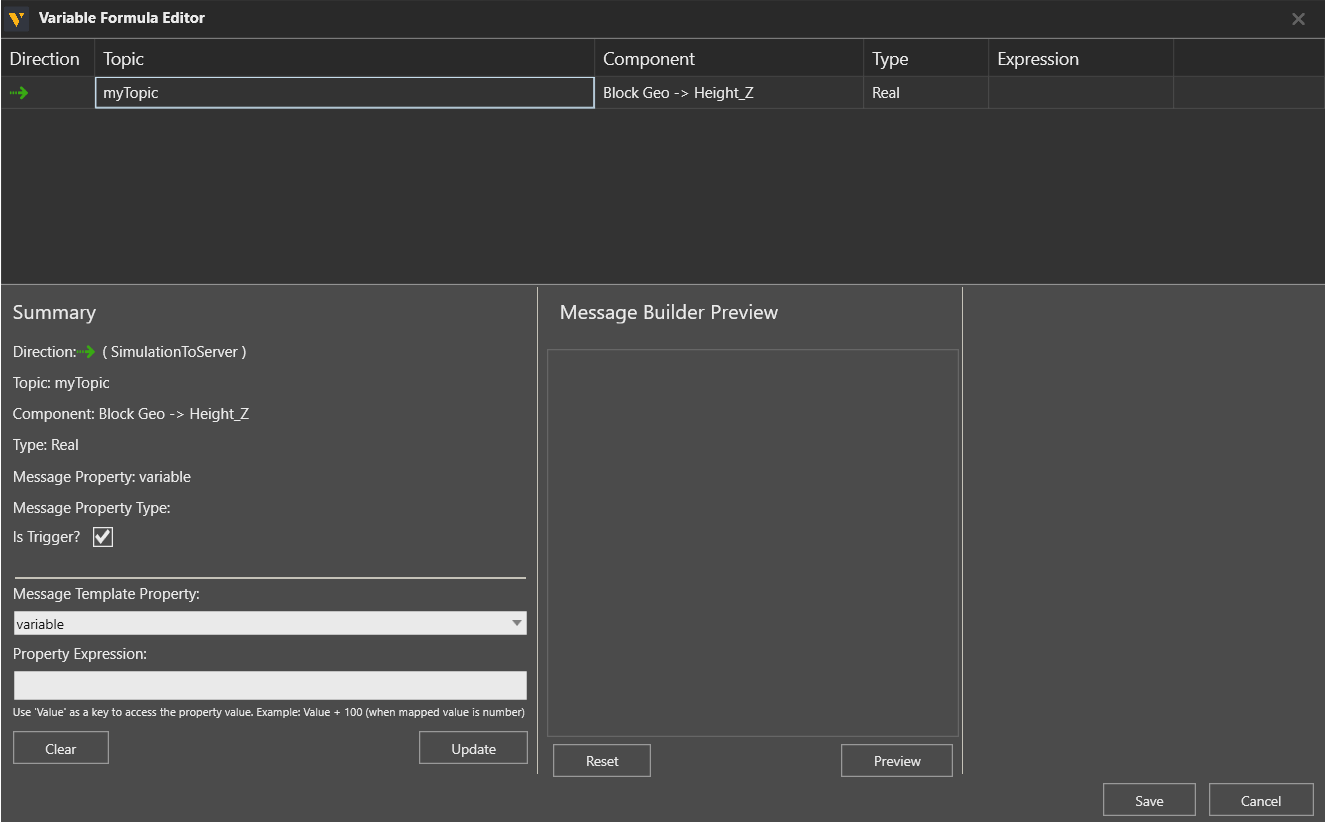Click the Direction column header
The image size is (1326, 826).
pos(45,59)
